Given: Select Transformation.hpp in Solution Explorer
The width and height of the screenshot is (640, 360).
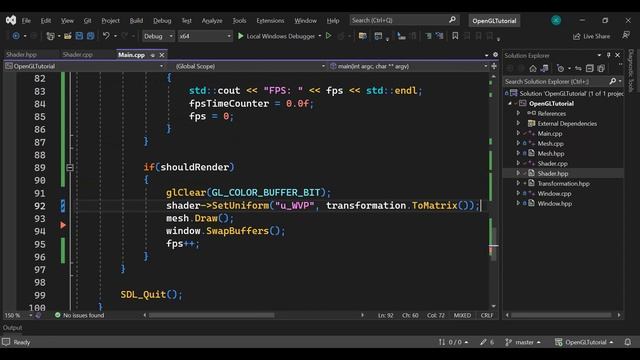Looking at the screenshot, I should [563, 184].
